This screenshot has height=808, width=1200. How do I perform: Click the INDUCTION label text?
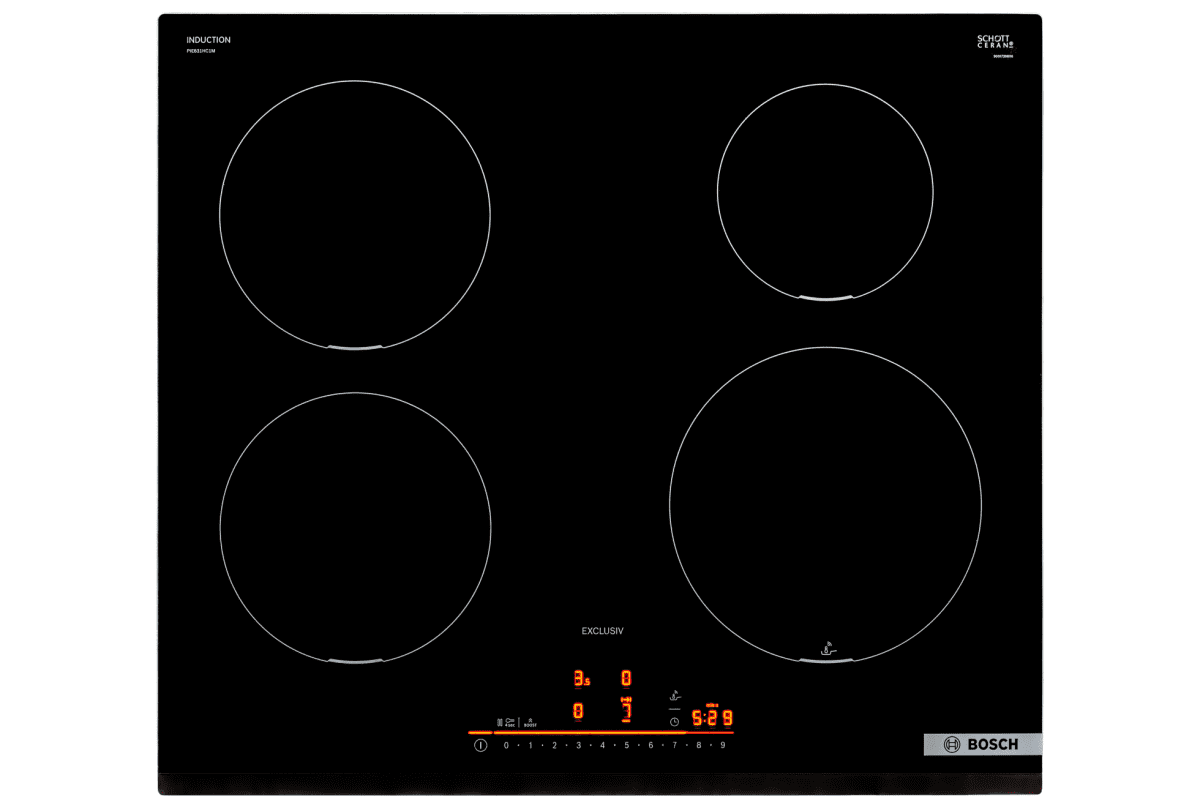pos(208,40)
